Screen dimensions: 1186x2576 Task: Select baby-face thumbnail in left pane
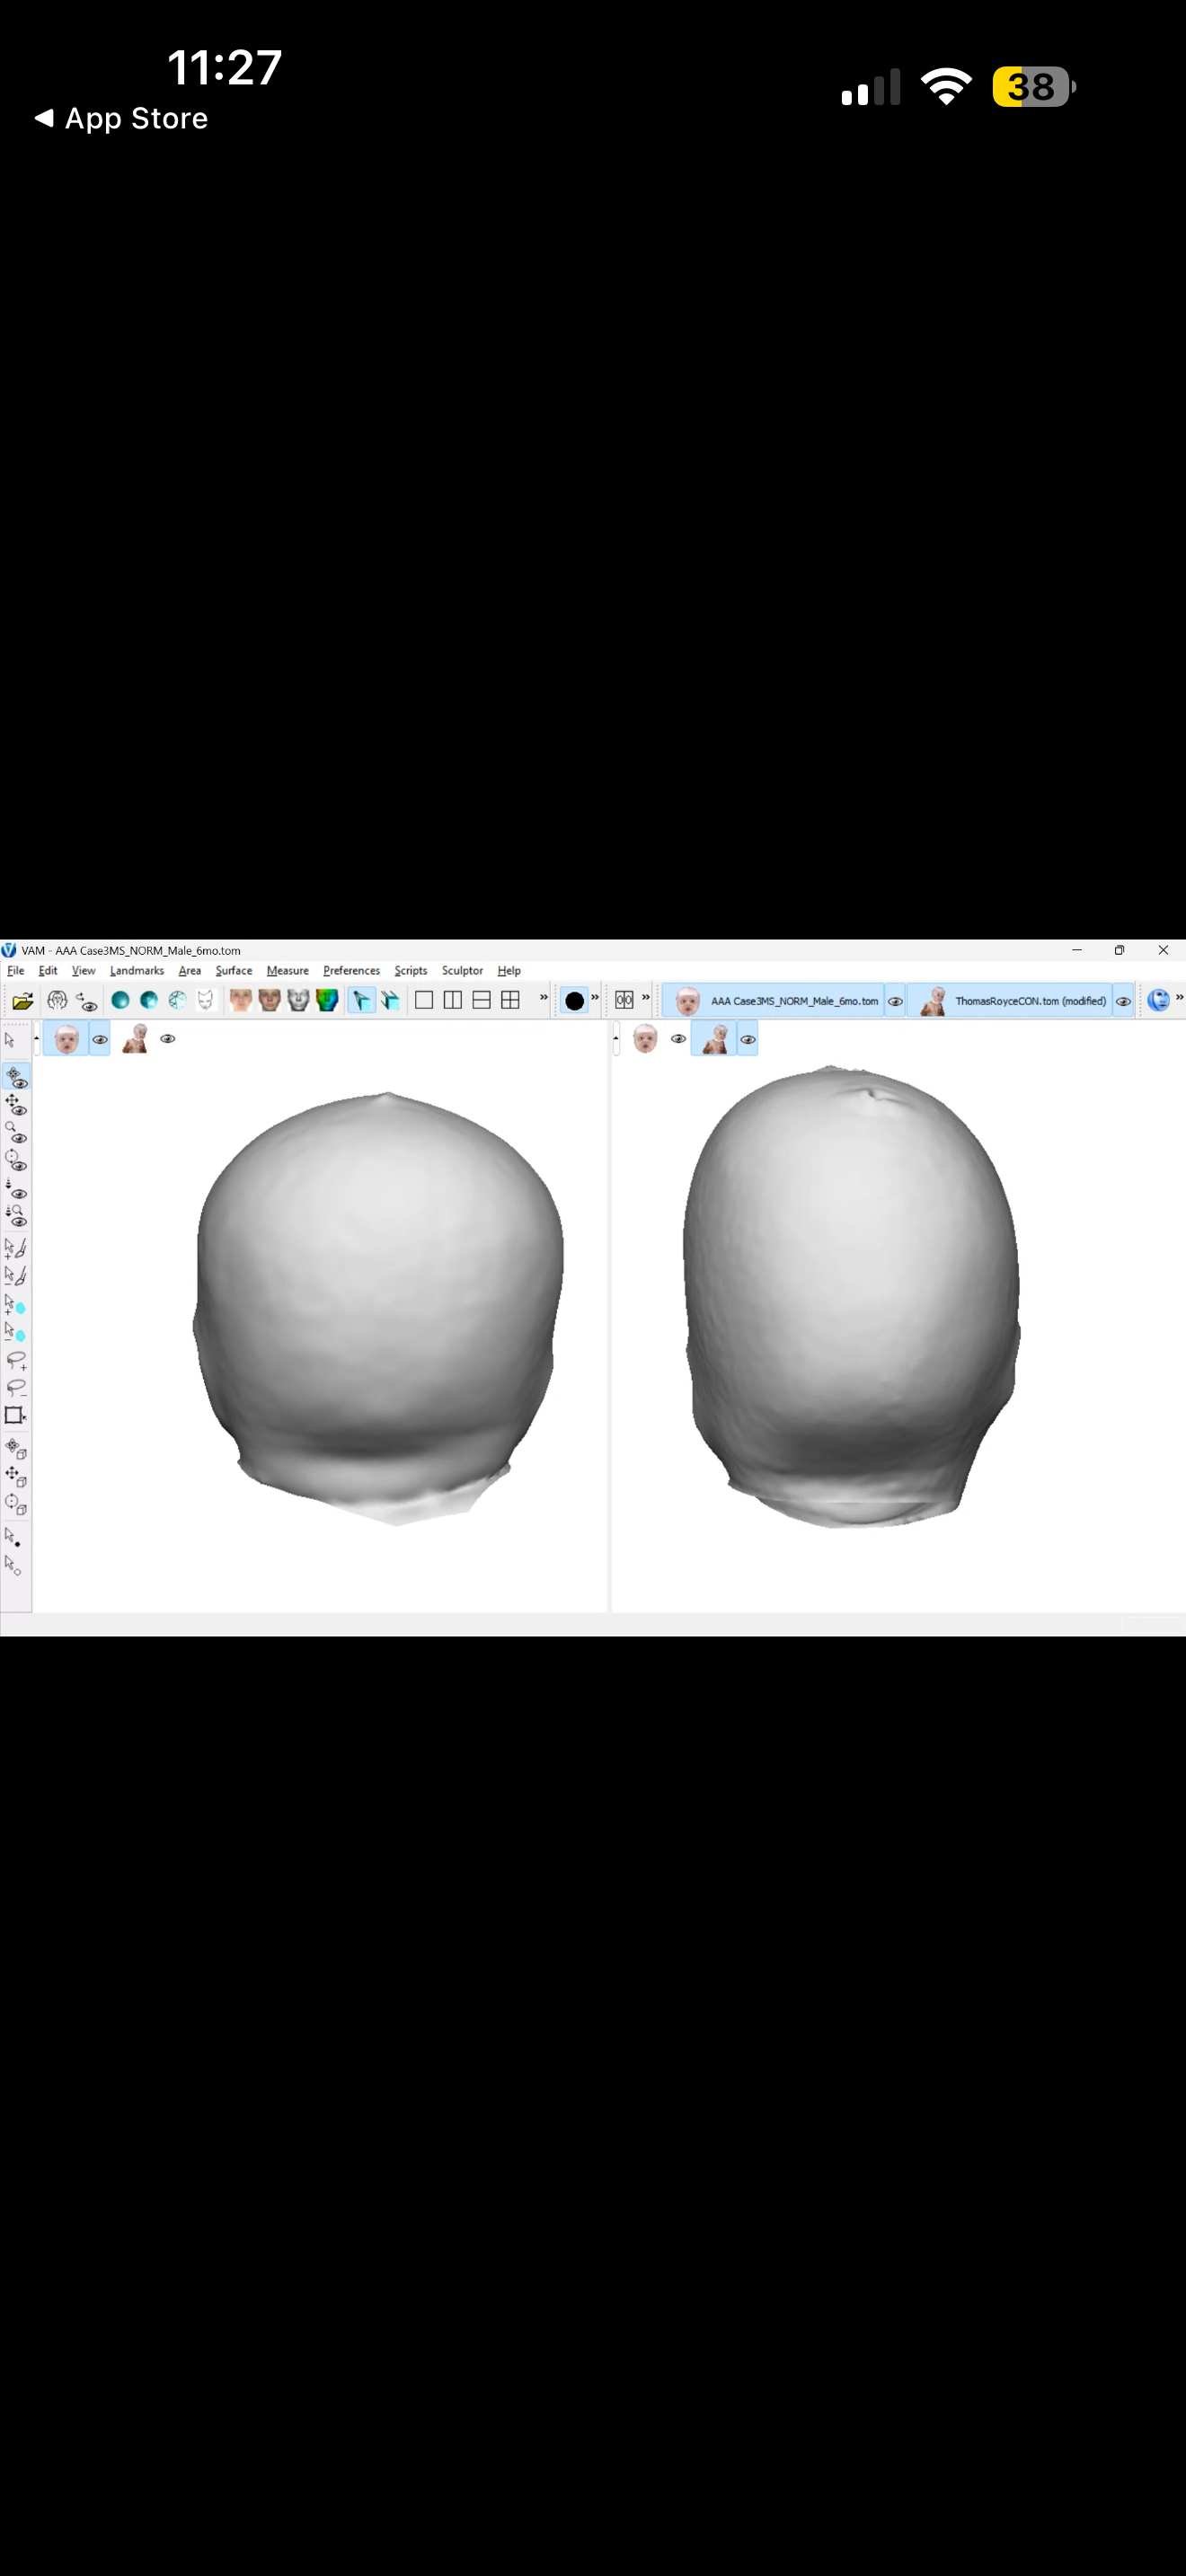click(67, 1039)
